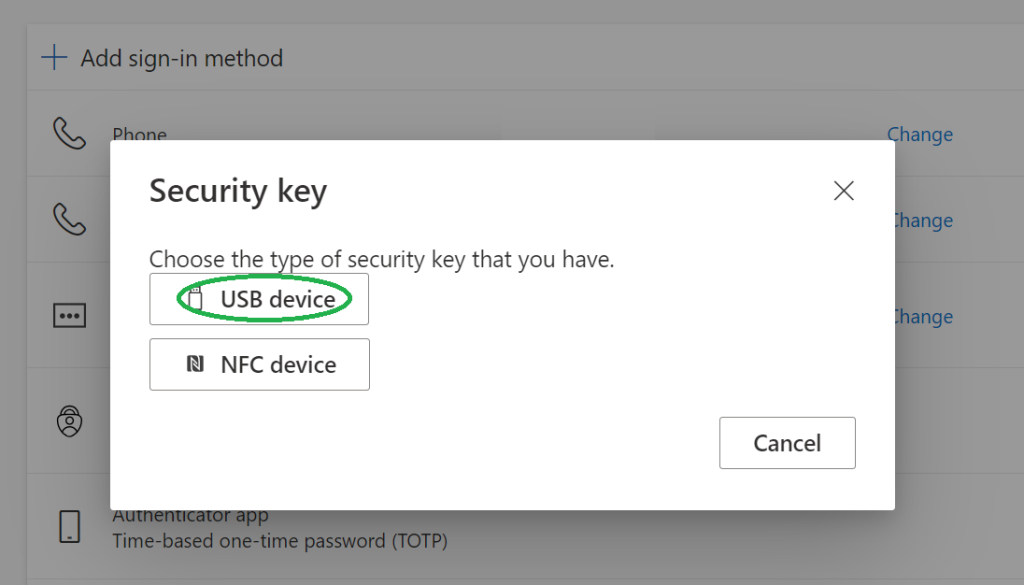The height and width of the screenshot is (585, 1024).
Task: Click Change link in the Phone row
Action: 919,135
